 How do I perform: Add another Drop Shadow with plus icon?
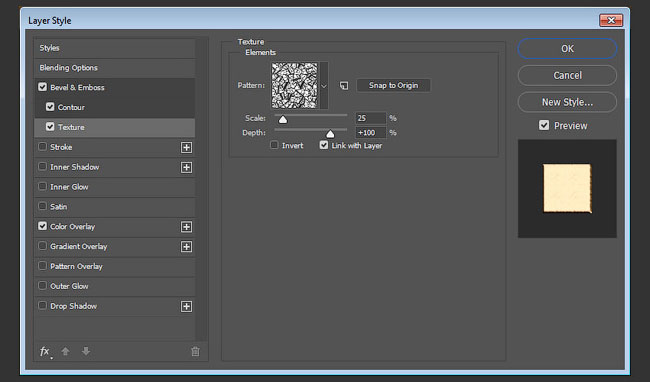coord(187,307)
